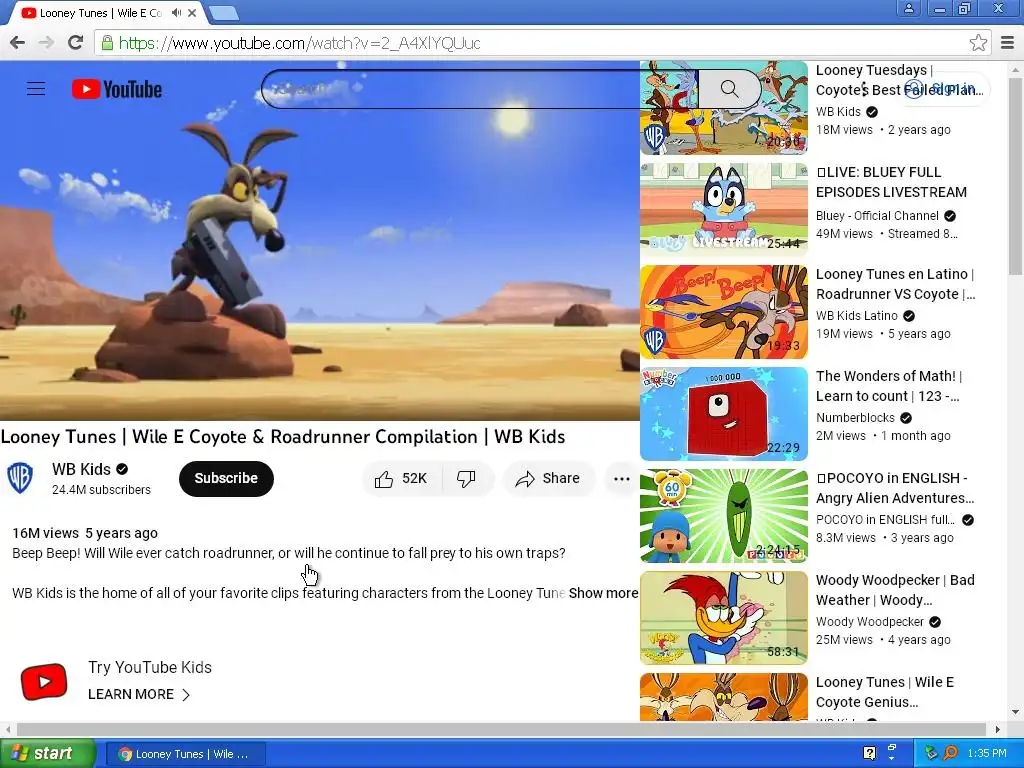1024x768 pixels.
Task: Close the Looney Tunes browser tab
Action: point(192,12)
